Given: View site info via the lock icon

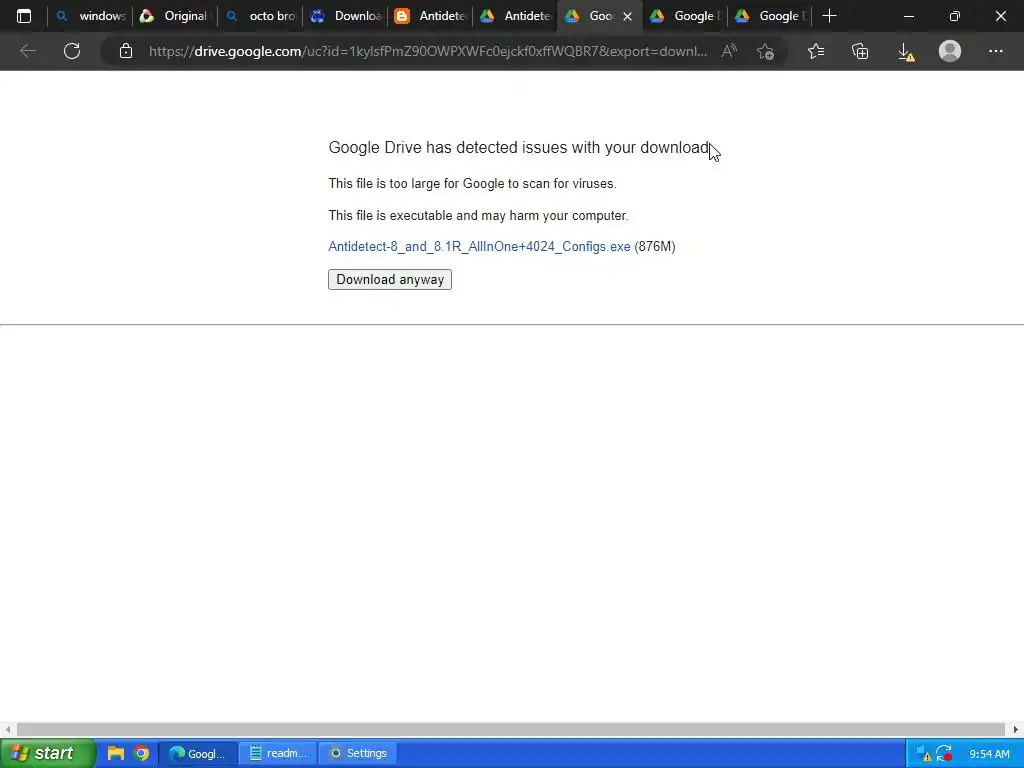Looking at the screenshot, I should click(x=126, y=51).
